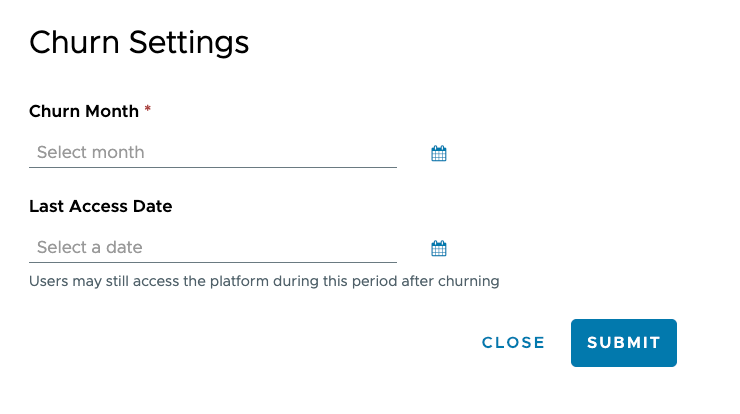Image resolution: width=740 pixels, height=414 pixels.
Task: Focus the Select a date input field
Action: (213, 248)
